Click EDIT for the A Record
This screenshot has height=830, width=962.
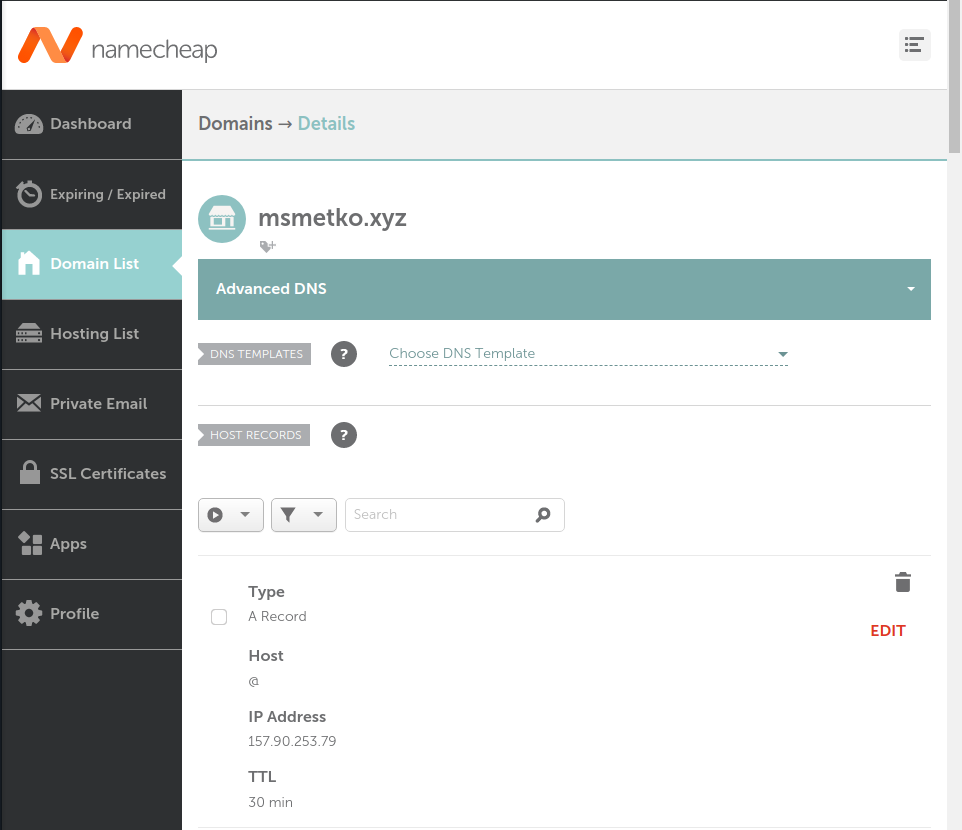(887, 631)
